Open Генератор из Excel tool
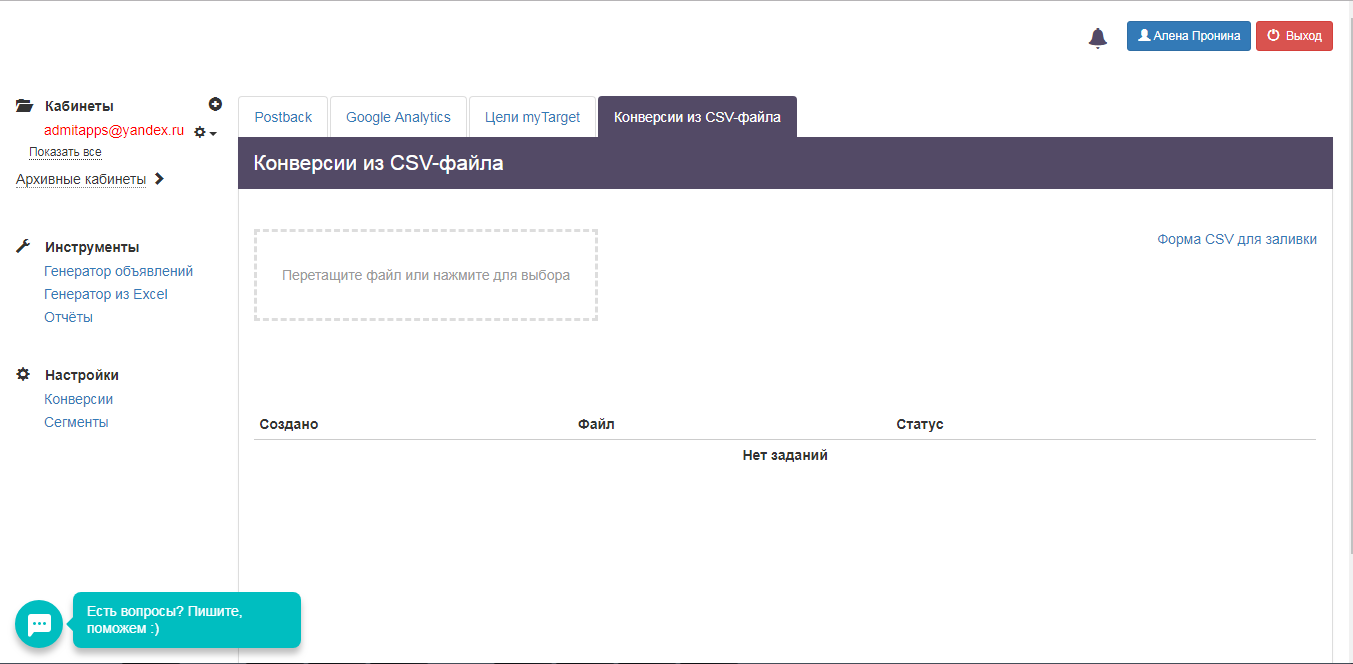1353x664 pixels. (106, 294)
